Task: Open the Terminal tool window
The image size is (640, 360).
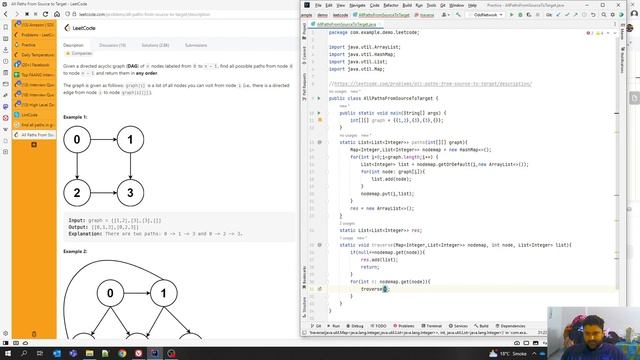Action: tap(431, 326)
